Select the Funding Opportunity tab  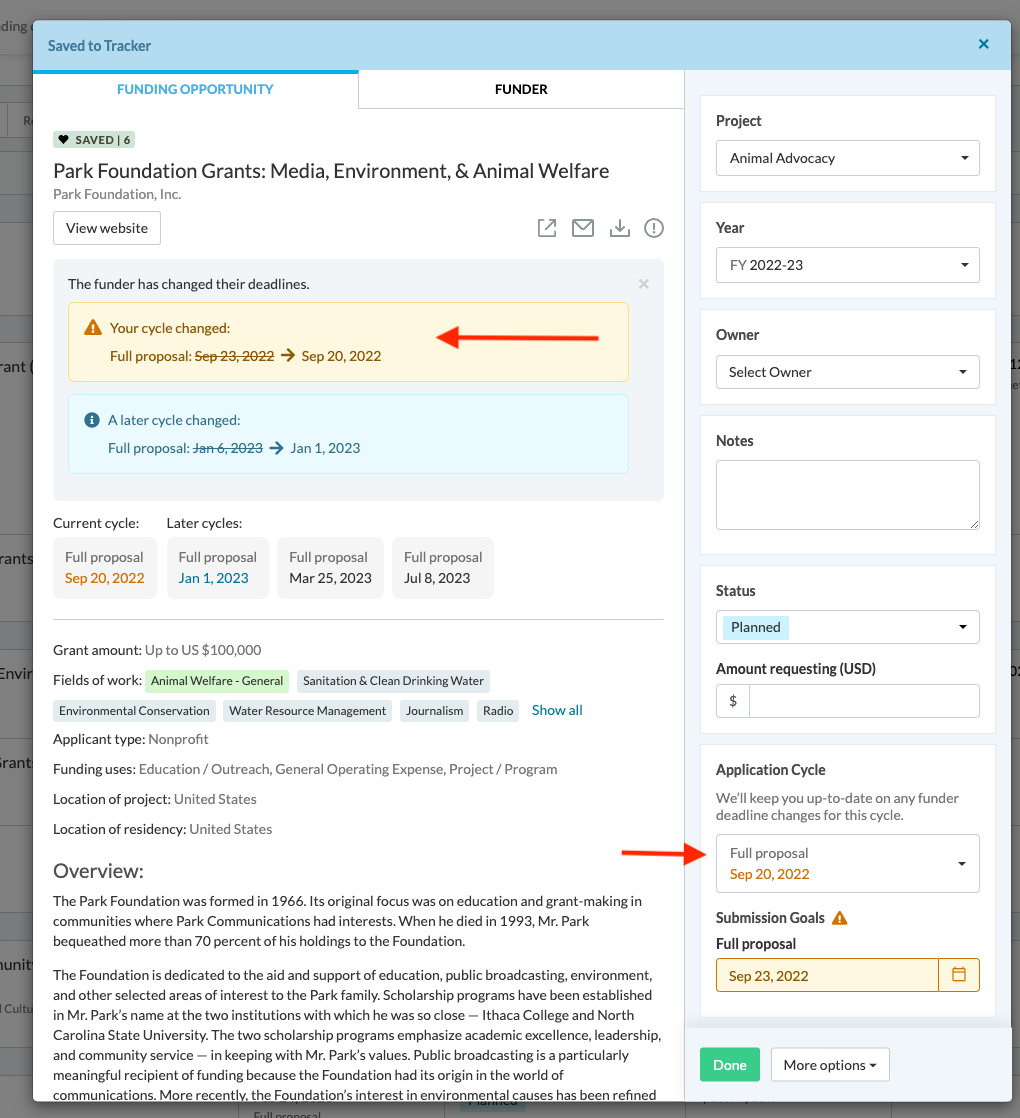[x=195, y=89]
